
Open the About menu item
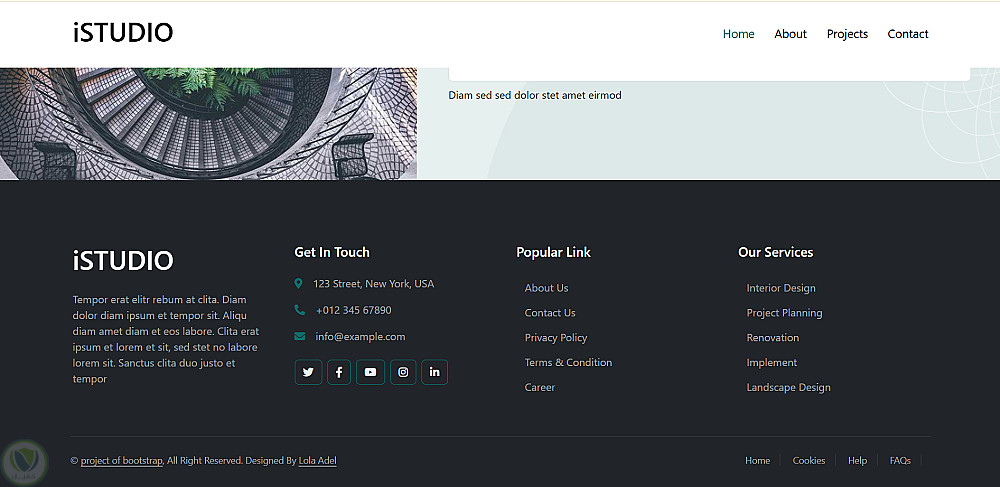point(790,34)
